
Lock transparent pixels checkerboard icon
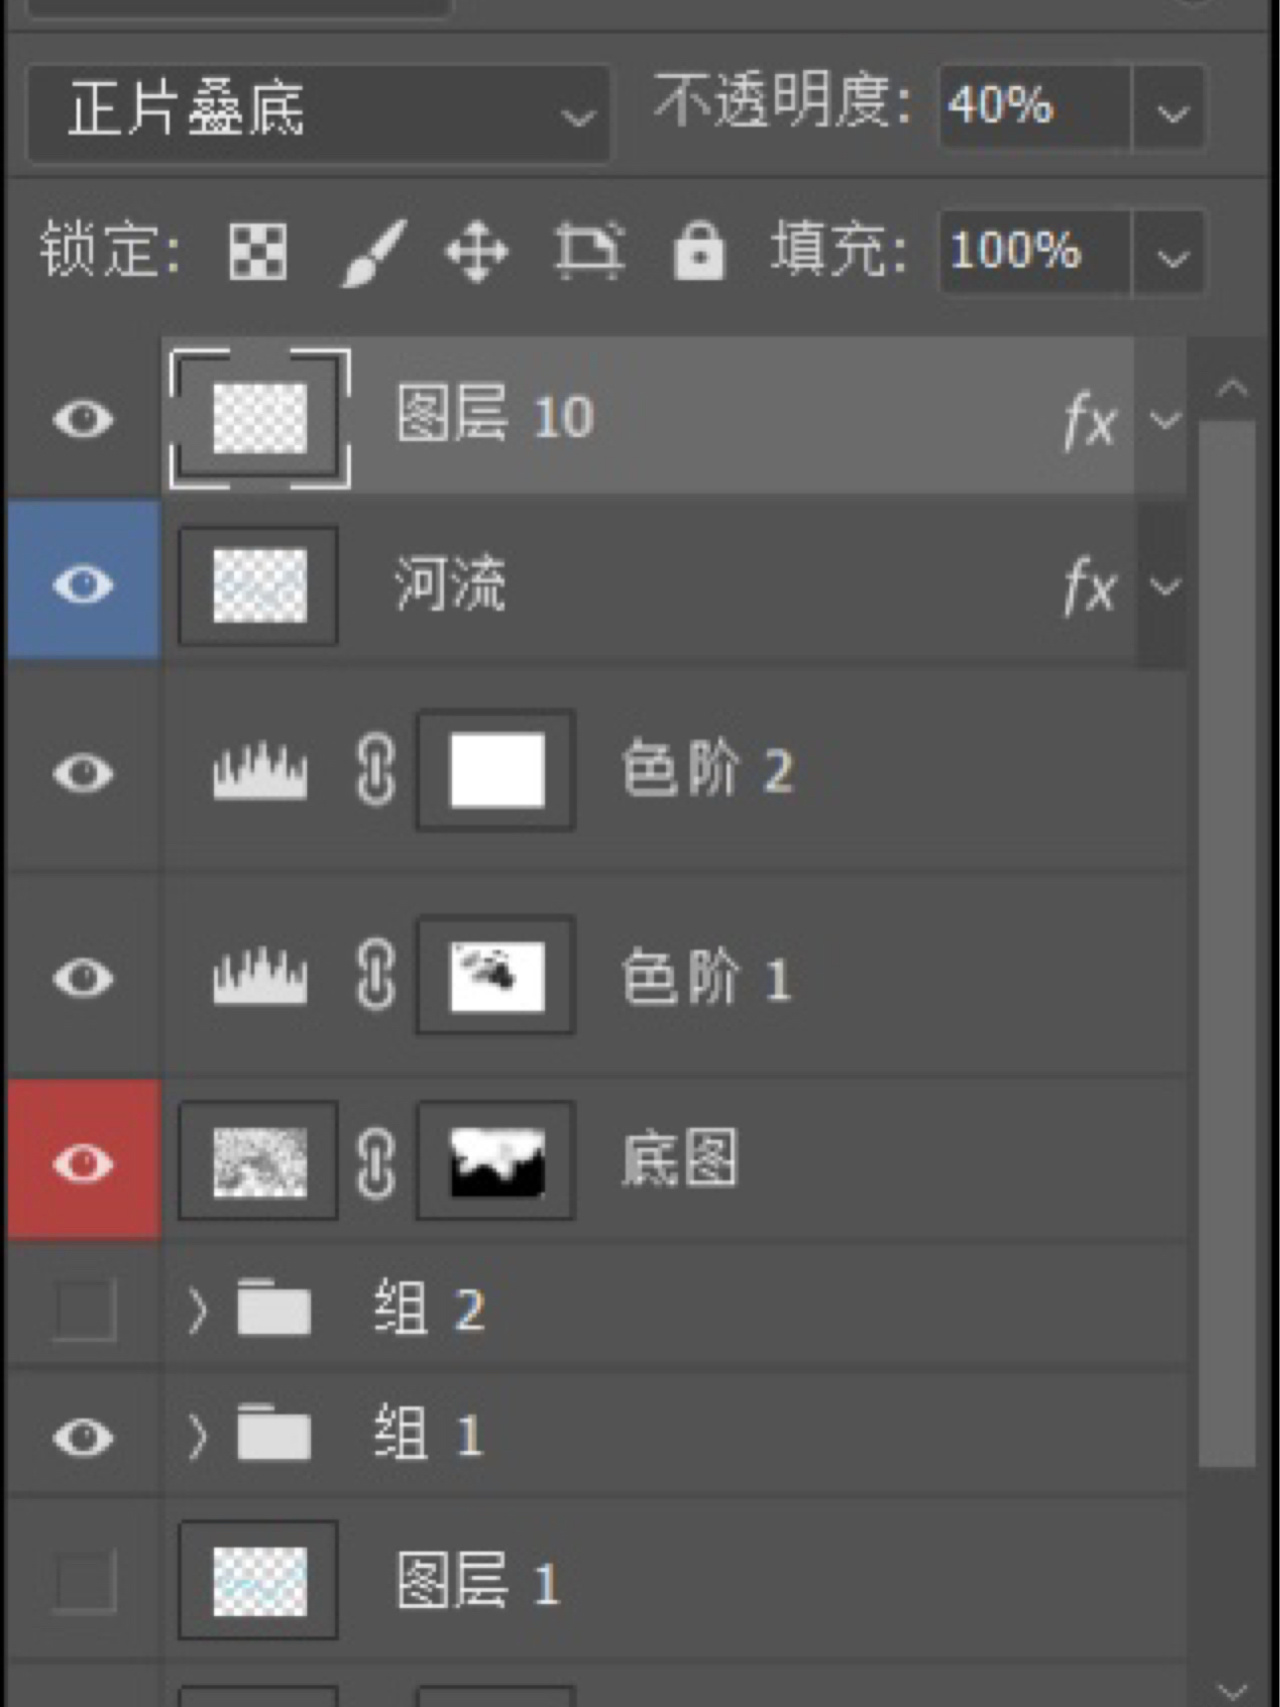[258, 251]
